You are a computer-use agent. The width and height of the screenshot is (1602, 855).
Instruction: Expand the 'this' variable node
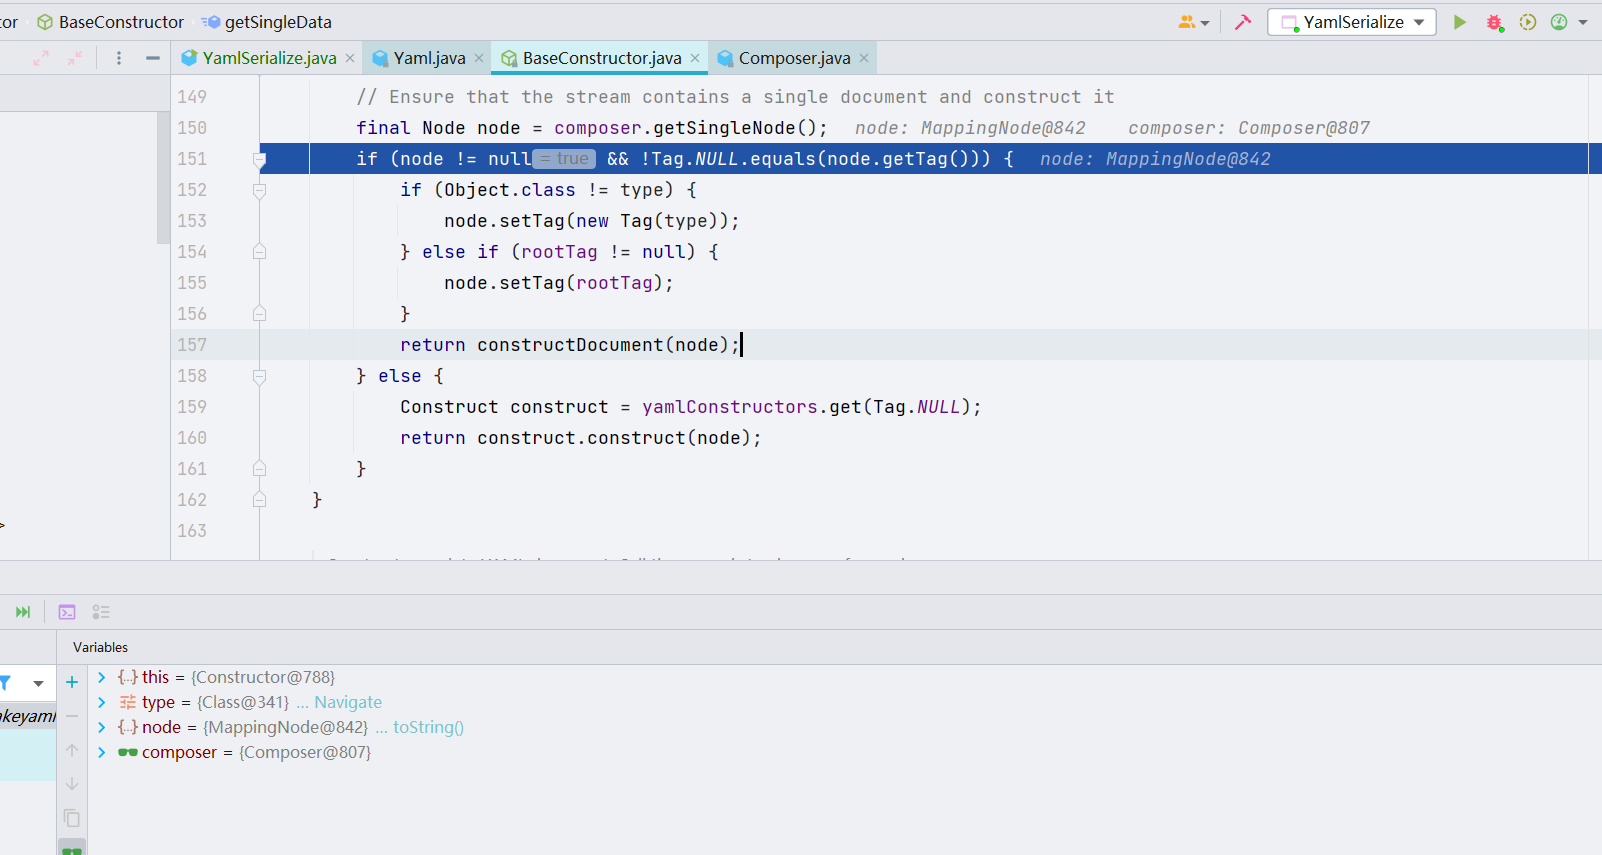tap(101, 677)
